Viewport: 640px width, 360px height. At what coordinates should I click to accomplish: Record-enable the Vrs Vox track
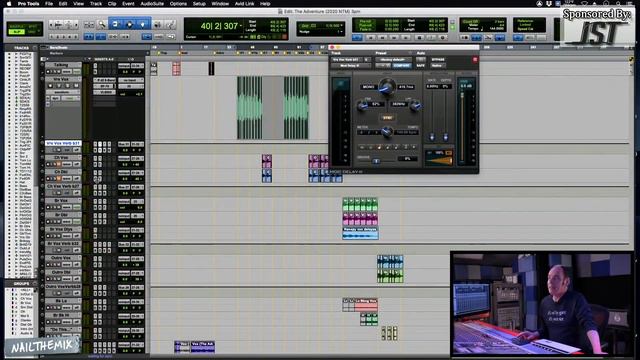pos(51,86)
